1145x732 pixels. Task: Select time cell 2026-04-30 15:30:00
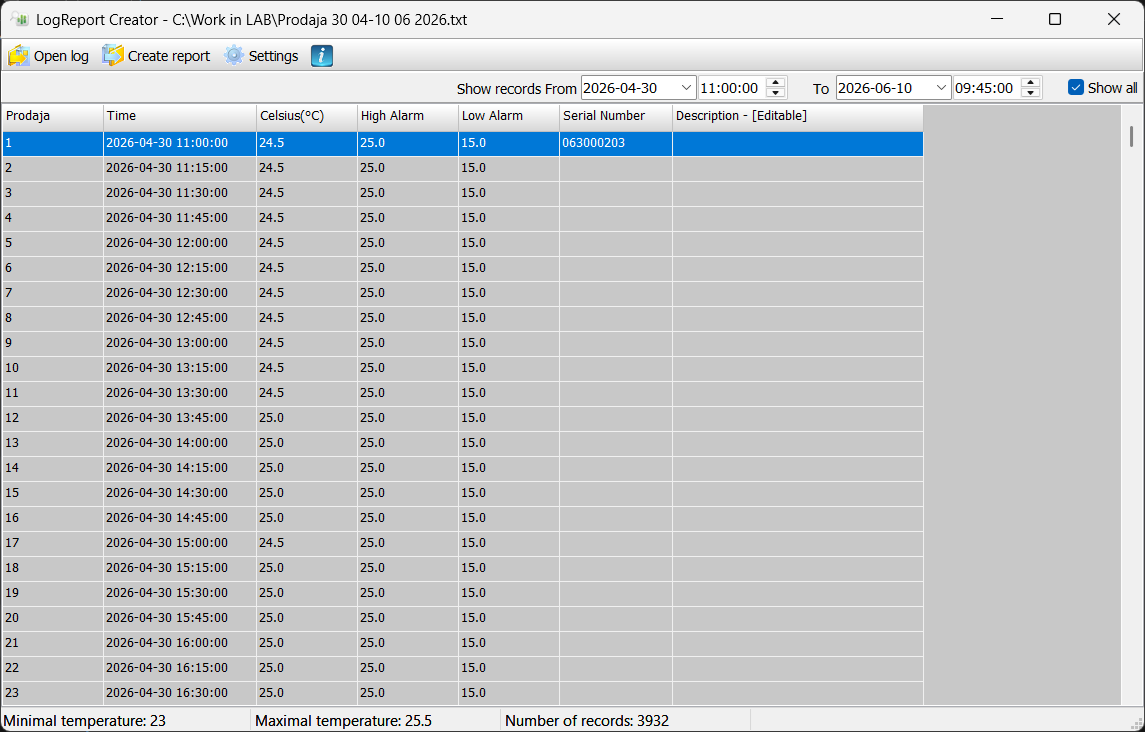point(180,592)
